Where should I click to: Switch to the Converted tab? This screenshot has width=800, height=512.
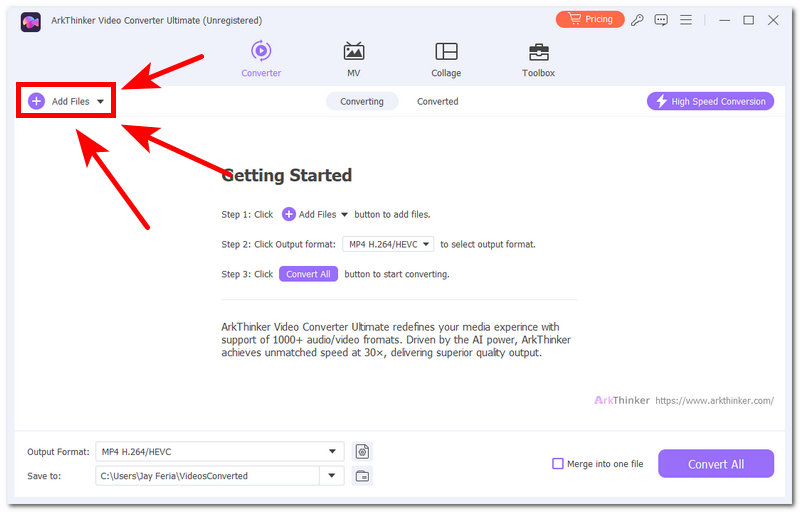[437, 101]
